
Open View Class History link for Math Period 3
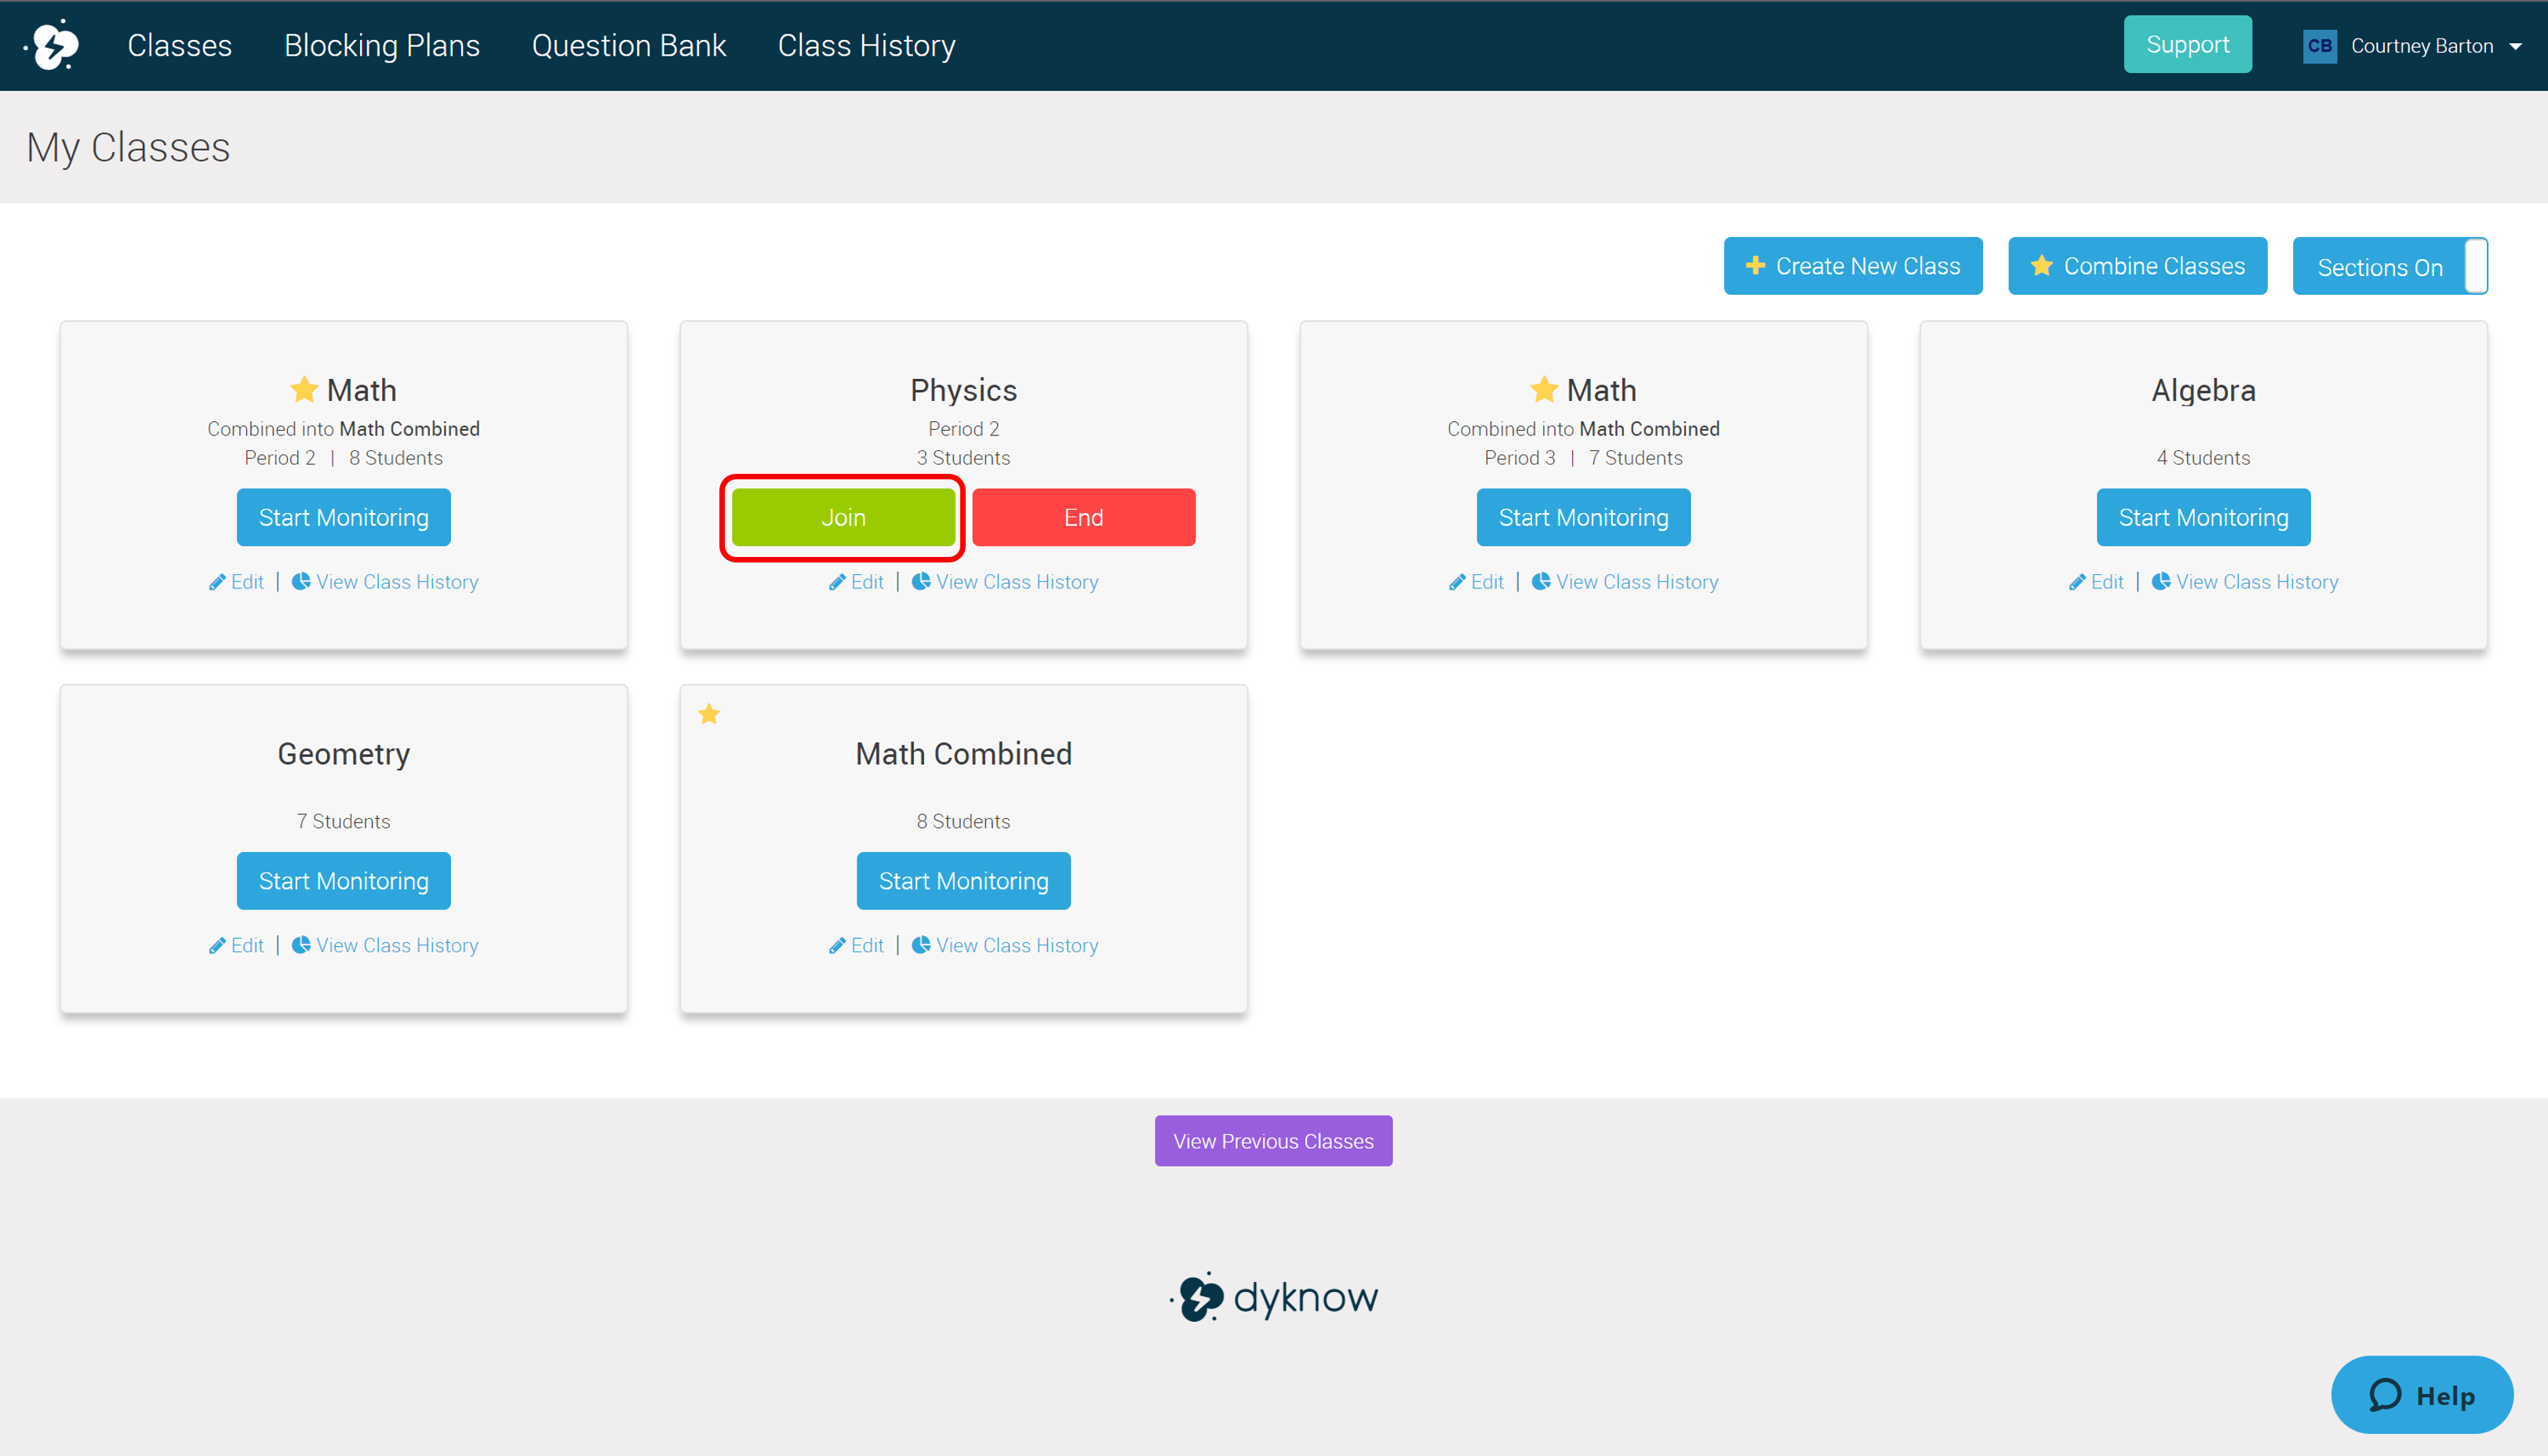[1637, 582]
